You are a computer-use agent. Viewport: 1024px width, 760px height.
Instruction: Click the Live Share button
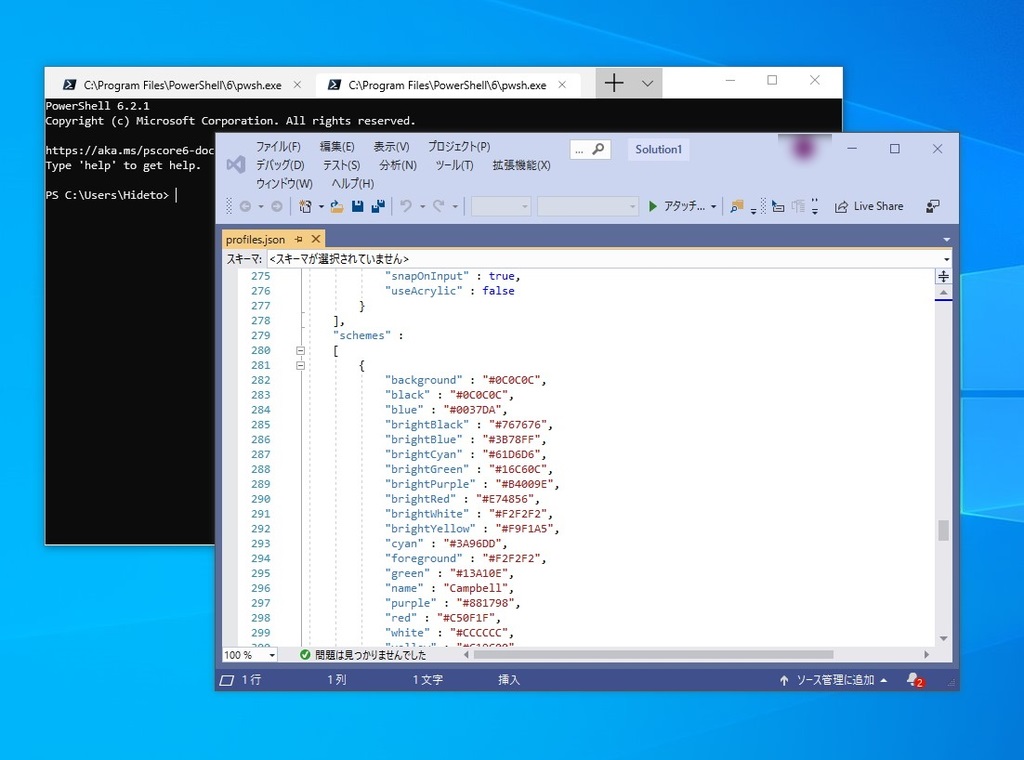click(x=870, y=206)
